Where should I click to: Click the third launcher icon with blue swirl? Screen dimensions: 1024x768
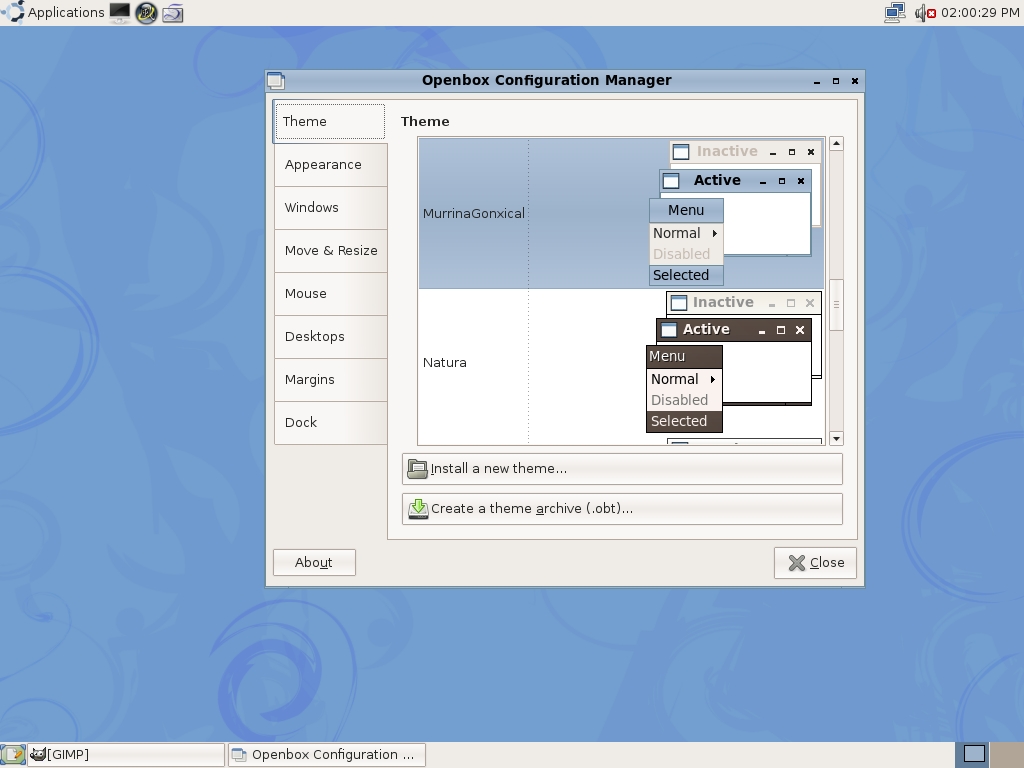[172, 13]
